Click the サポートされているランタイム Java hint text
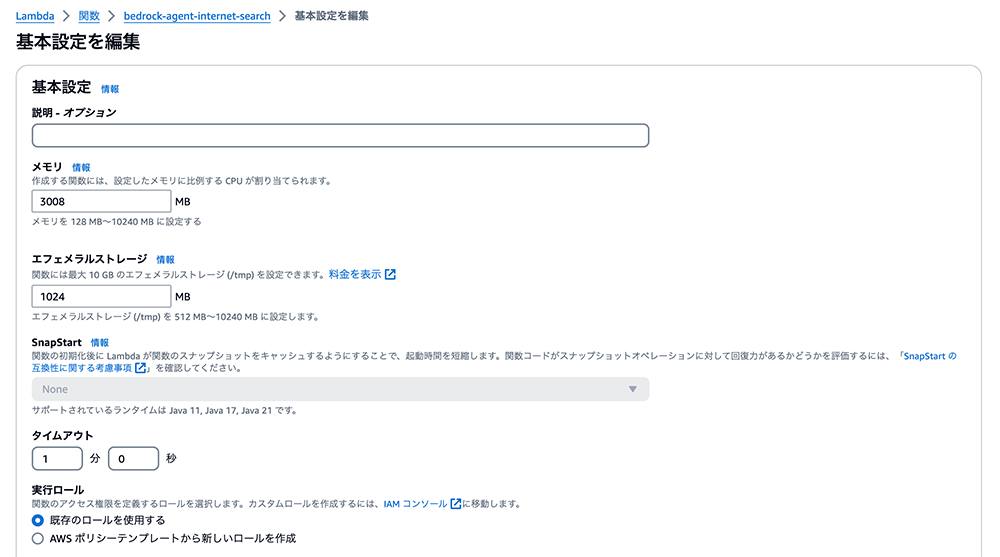Image resolution: width=1000 pixels, height=557 pixels. point(165,411)
